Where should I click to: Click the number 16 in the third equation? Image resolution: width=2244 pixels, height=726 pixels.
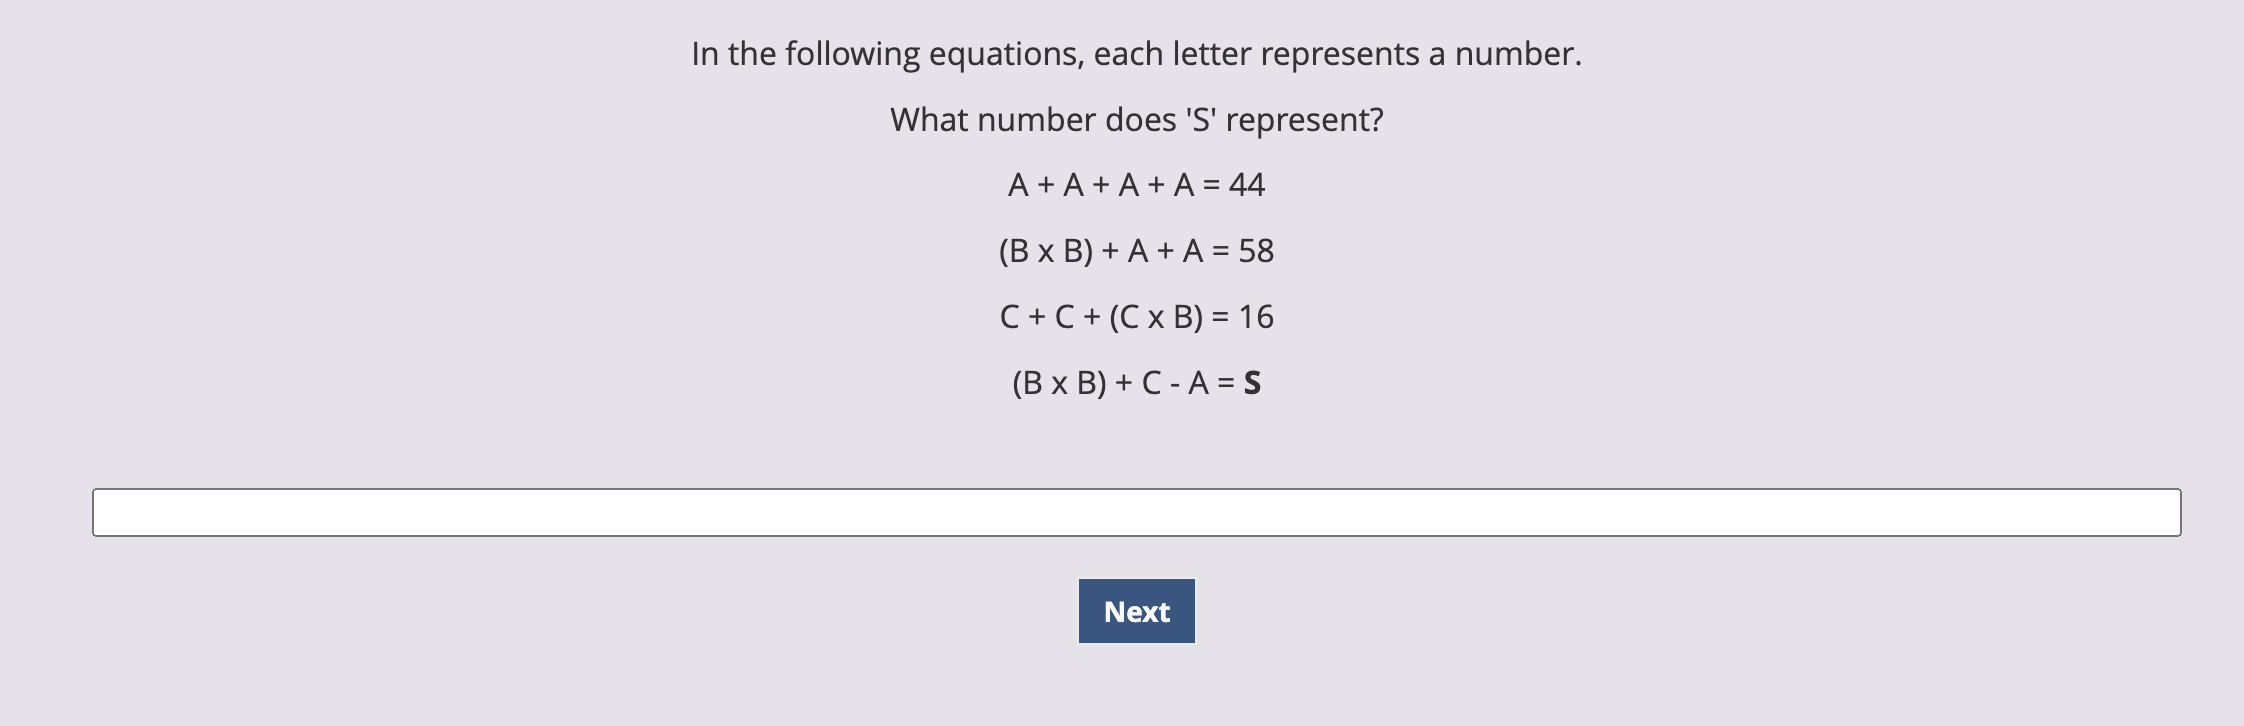pos(1257,317)
